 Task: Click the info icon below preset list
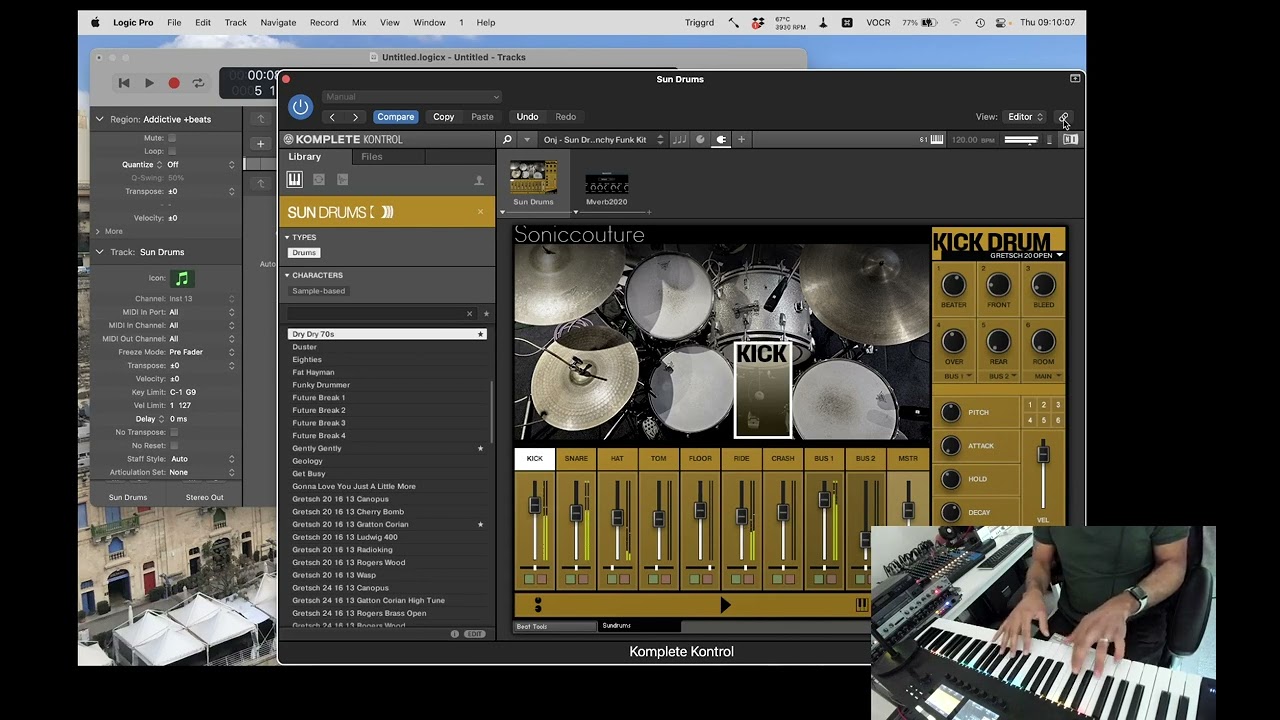point(454,634)
